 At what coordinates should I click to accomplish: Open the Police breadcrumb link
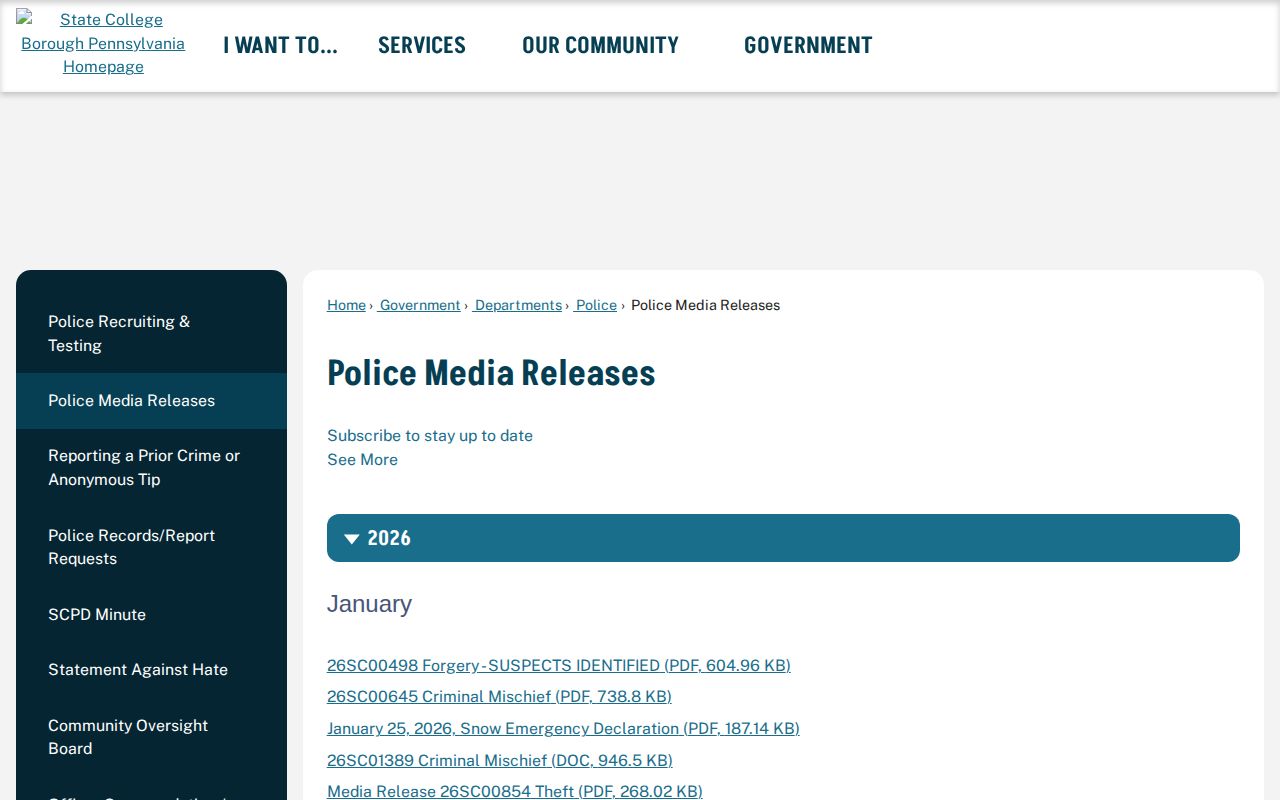596,305
